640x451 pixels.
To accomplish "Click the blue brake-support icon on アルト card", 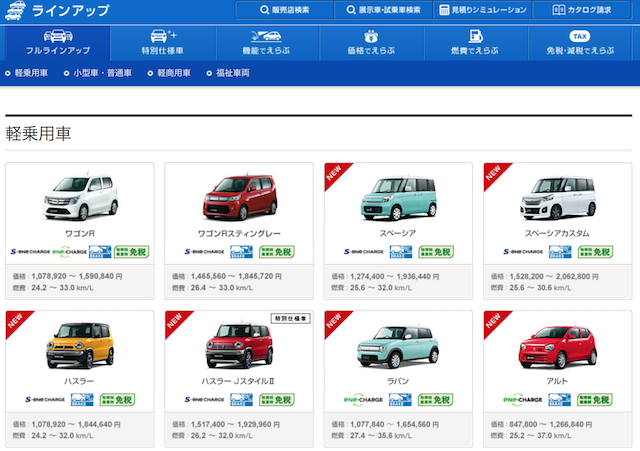I will click(x=559, y=400).
